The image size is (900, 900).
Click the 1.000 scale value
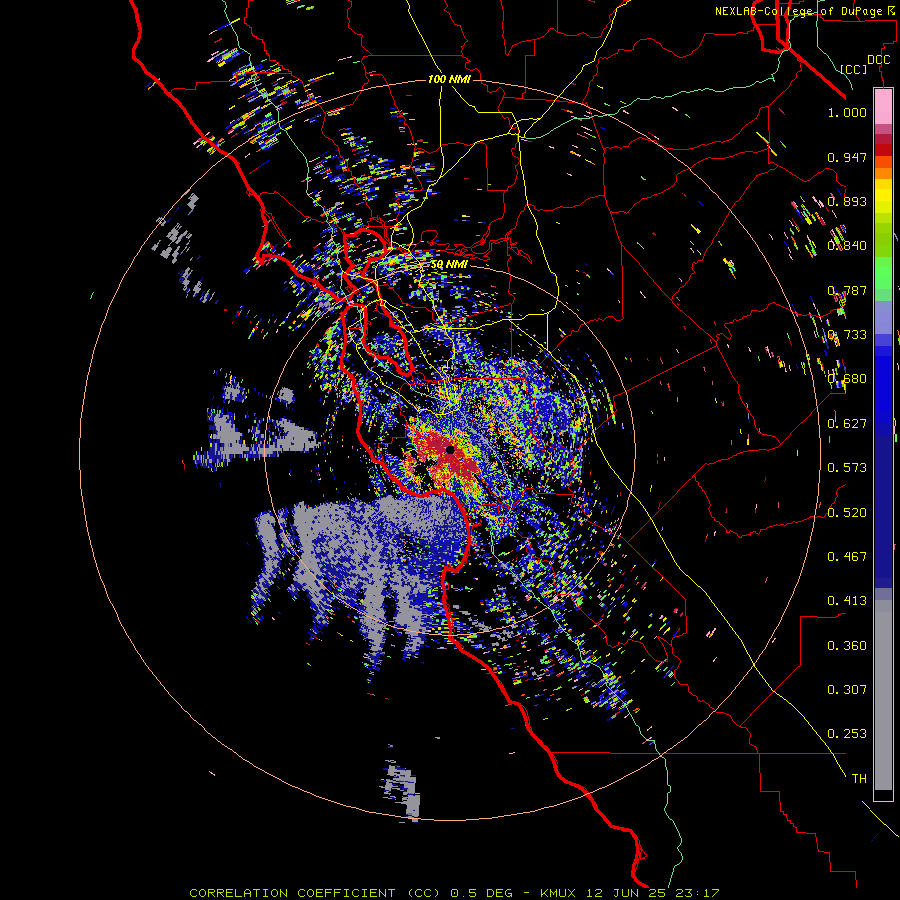coord(847,112)
